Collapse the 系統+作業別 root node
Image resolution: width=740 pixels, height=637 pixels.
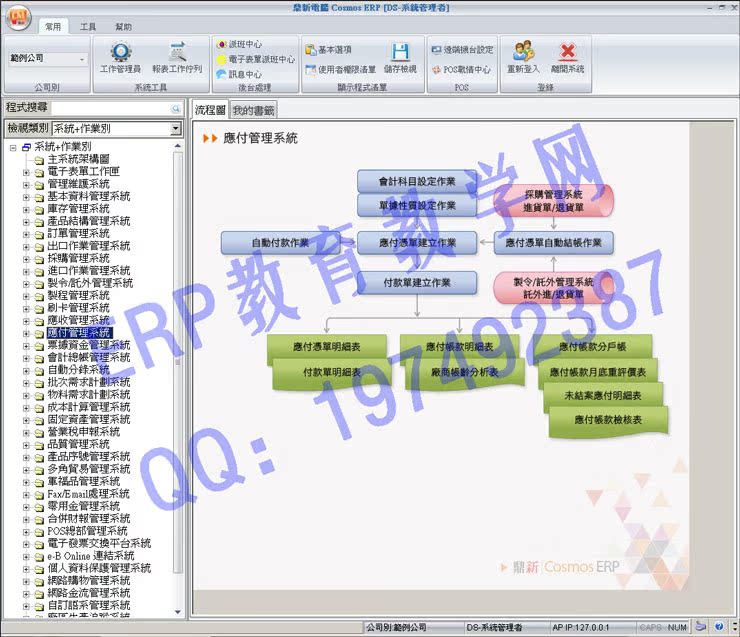[x=13, y=148]
